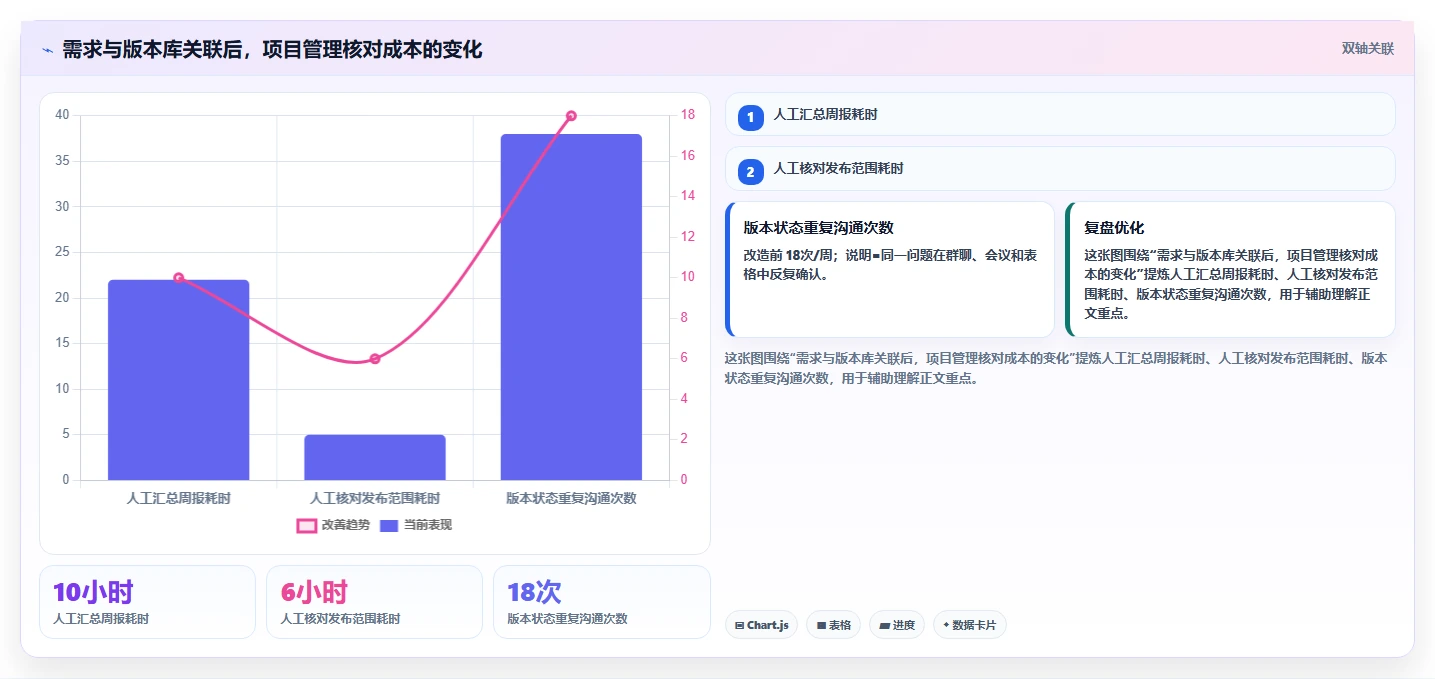
Task: Click the 人工汇总周报耗时 bar in the chart
Action: pyautogui.click(x=179, y=380)
